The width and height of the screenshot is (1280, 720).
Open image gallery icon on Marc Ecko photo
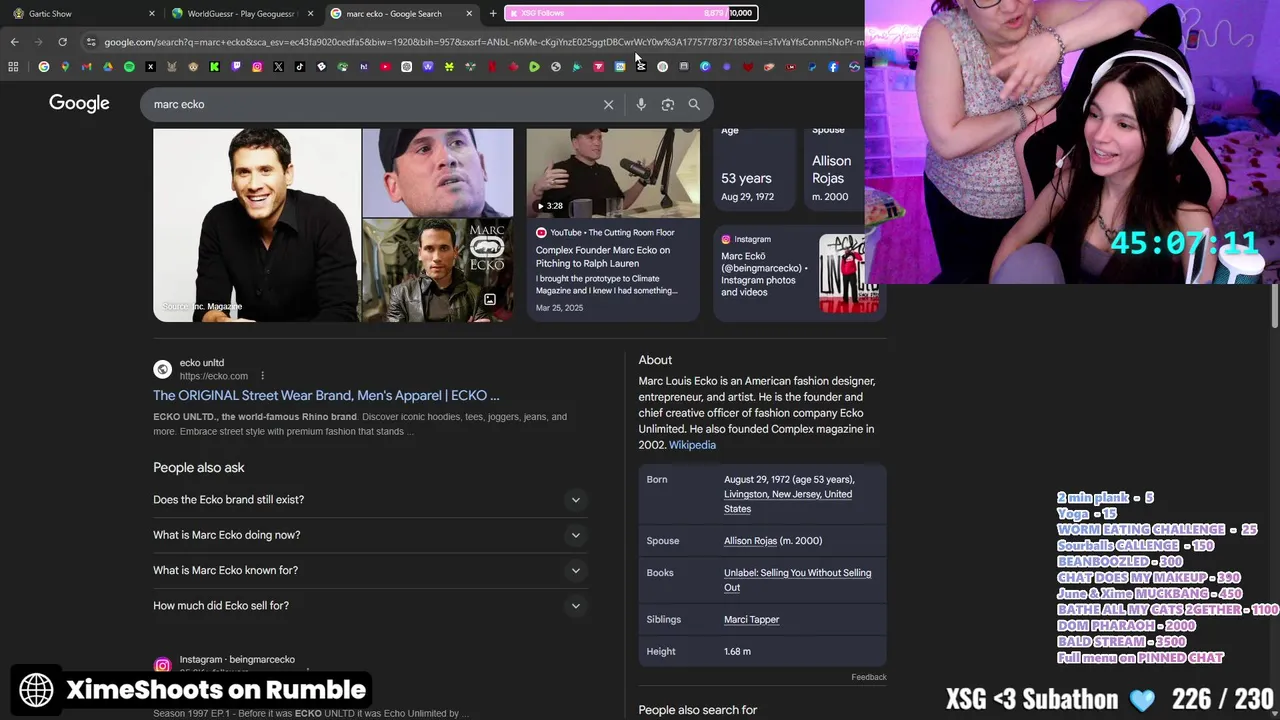coord(490,299)
